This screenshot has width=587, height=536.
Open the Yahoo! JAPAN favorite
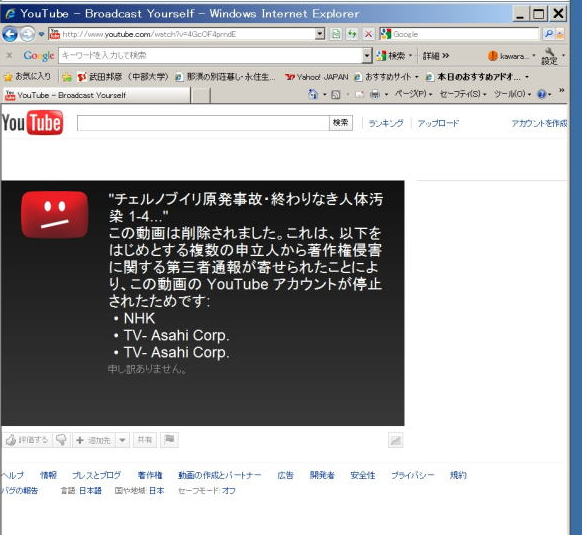point(316,77)
